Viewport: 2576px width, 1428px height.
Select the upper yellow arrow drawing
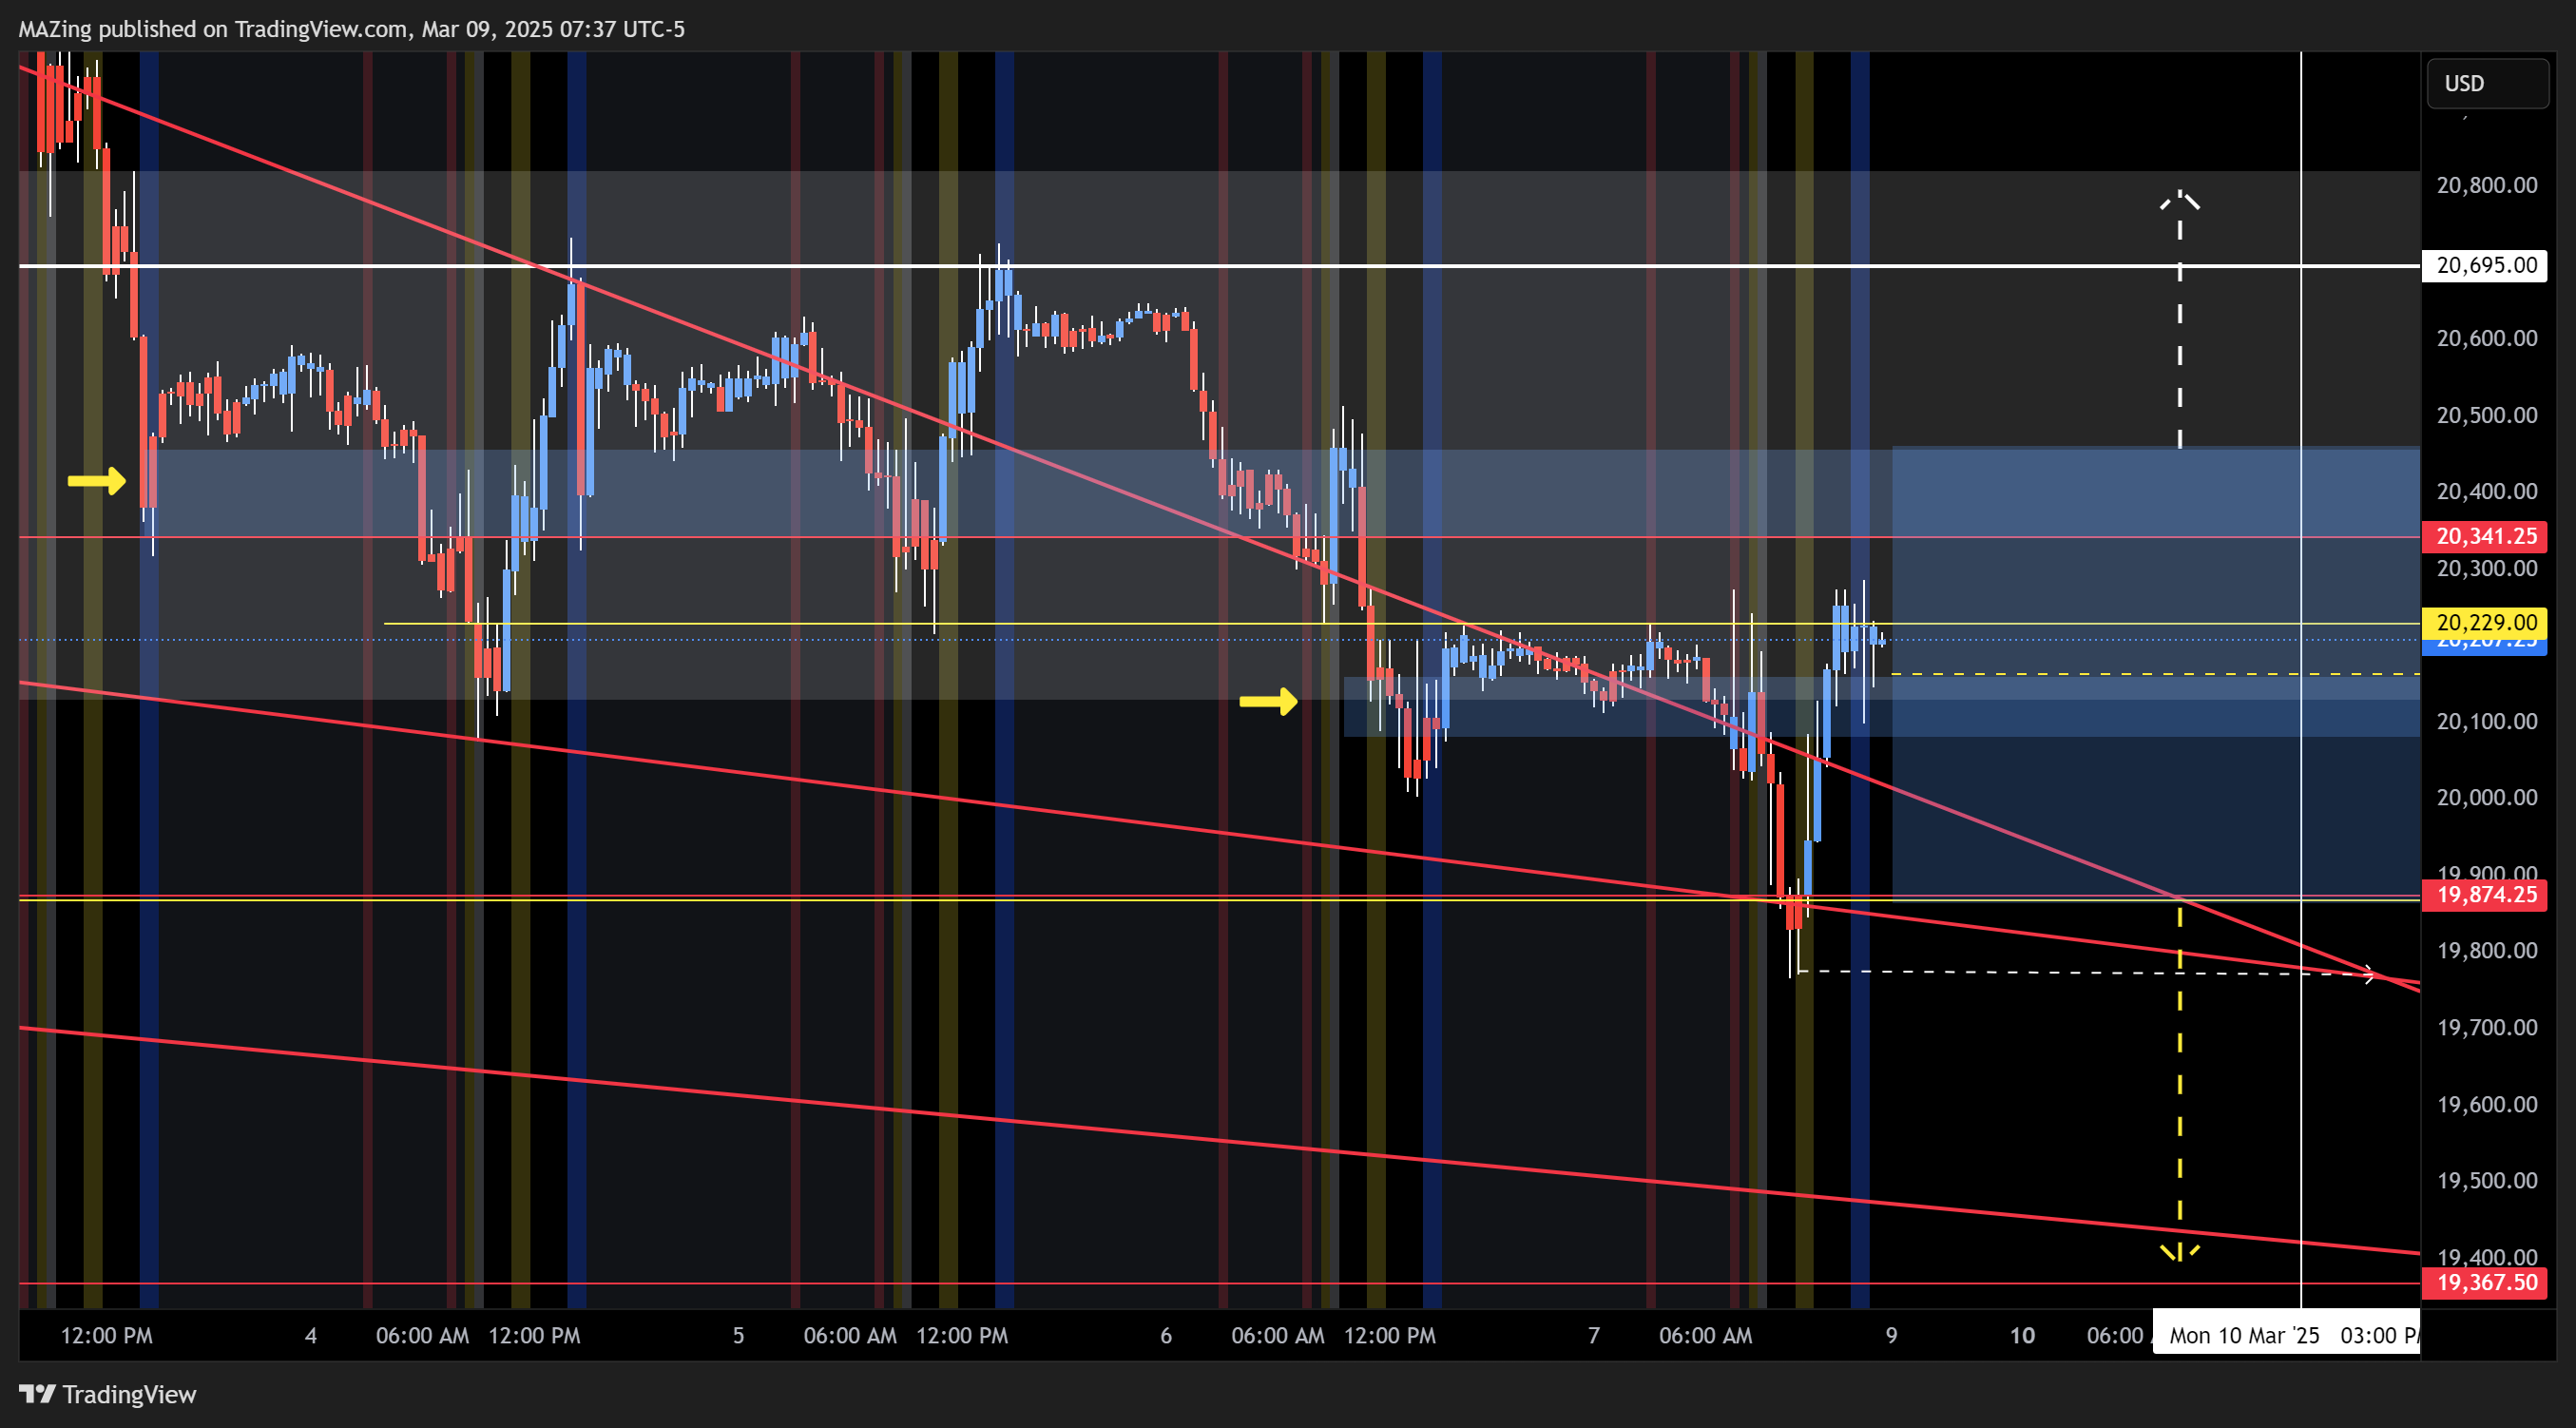click(x=96, y=481)
